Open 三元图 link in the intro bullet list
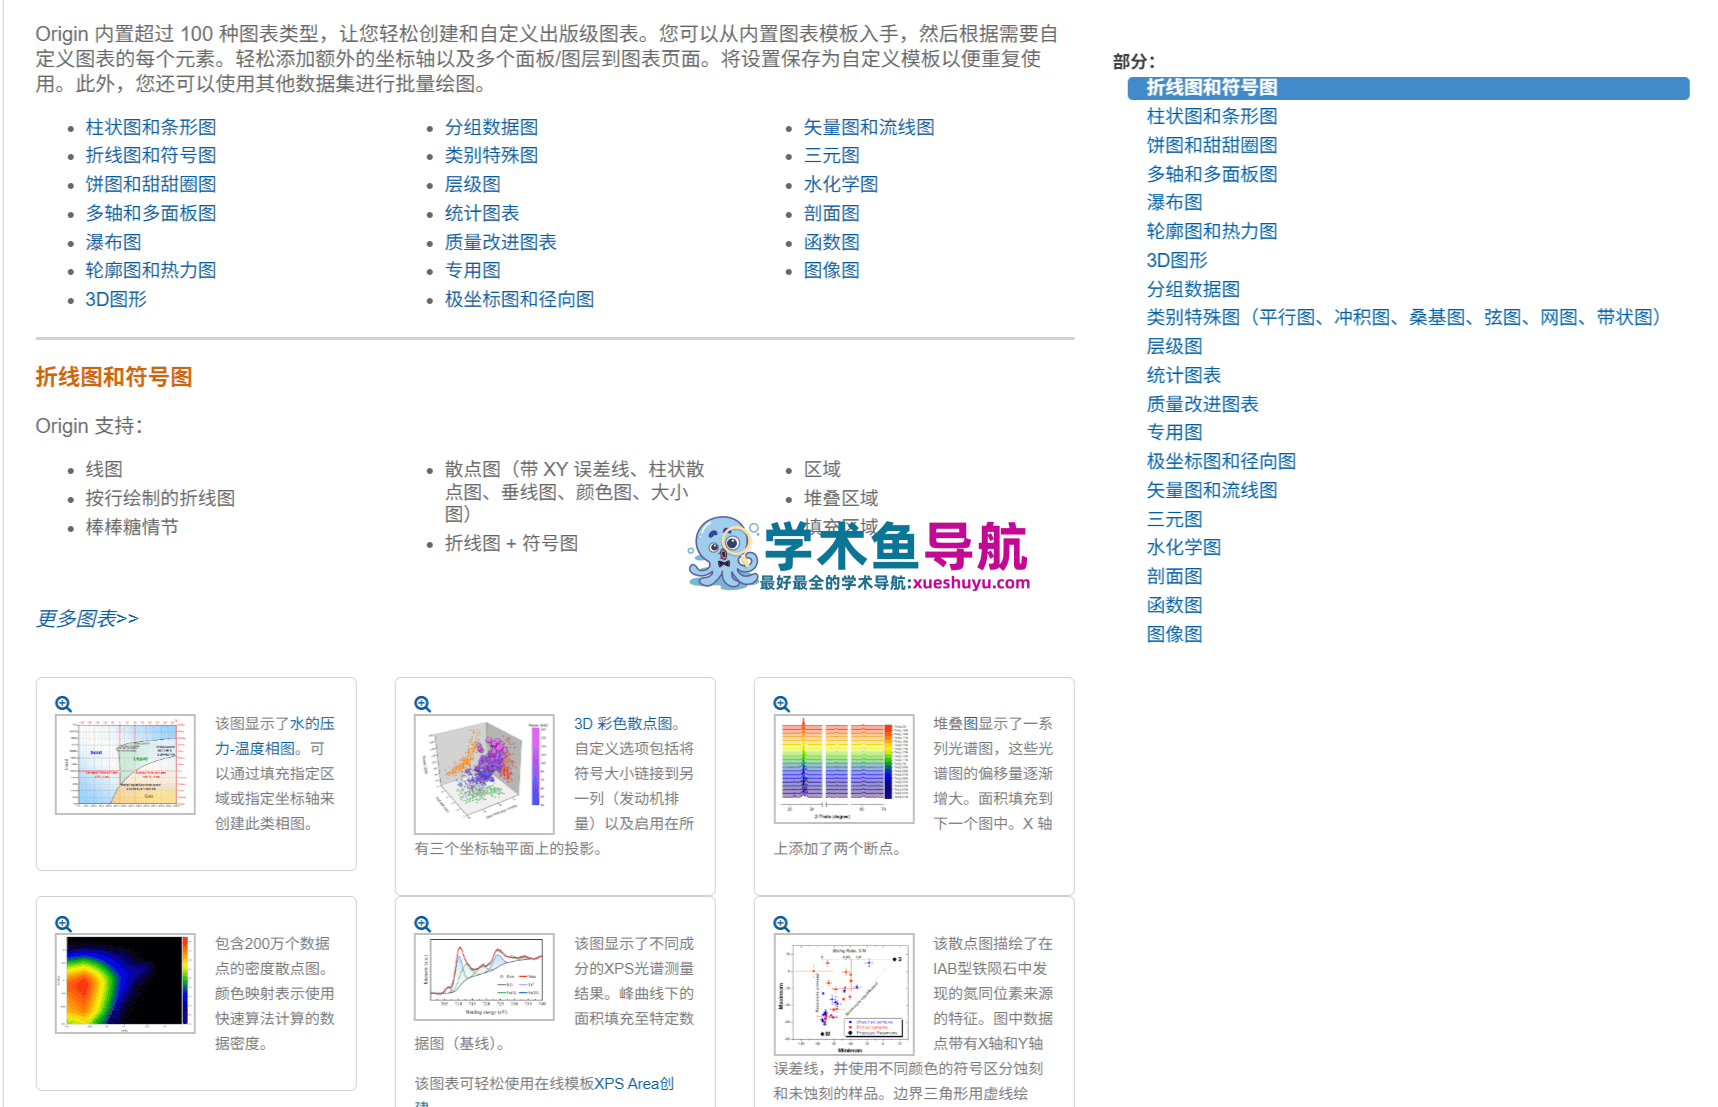 click(x=832, y=156)
